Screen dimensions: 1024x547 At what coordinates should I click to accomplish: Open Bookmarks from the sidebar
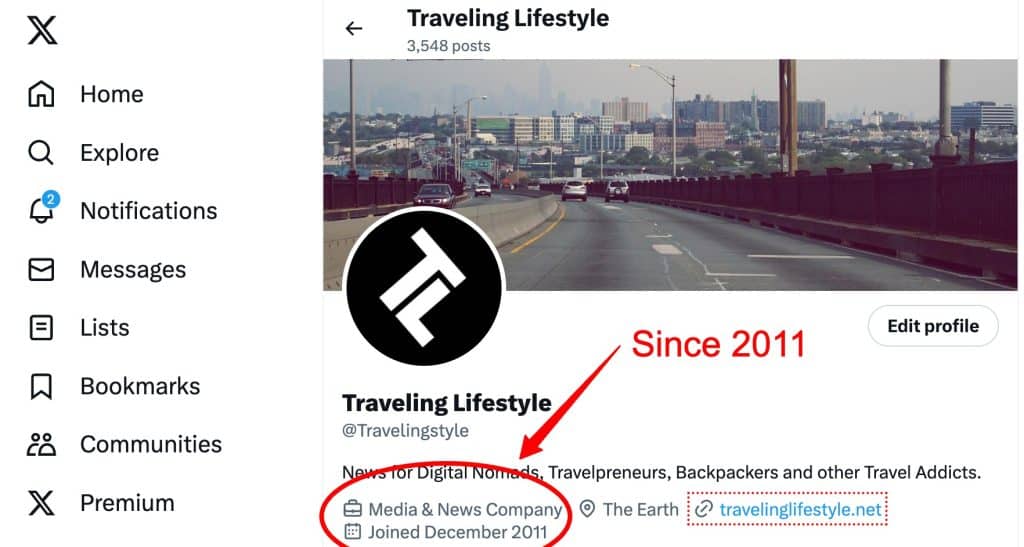(x=140, y=386)
